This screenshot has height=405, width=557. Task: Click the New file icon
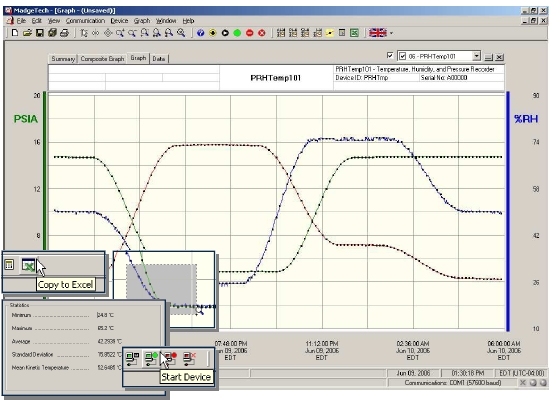point(15,33)
